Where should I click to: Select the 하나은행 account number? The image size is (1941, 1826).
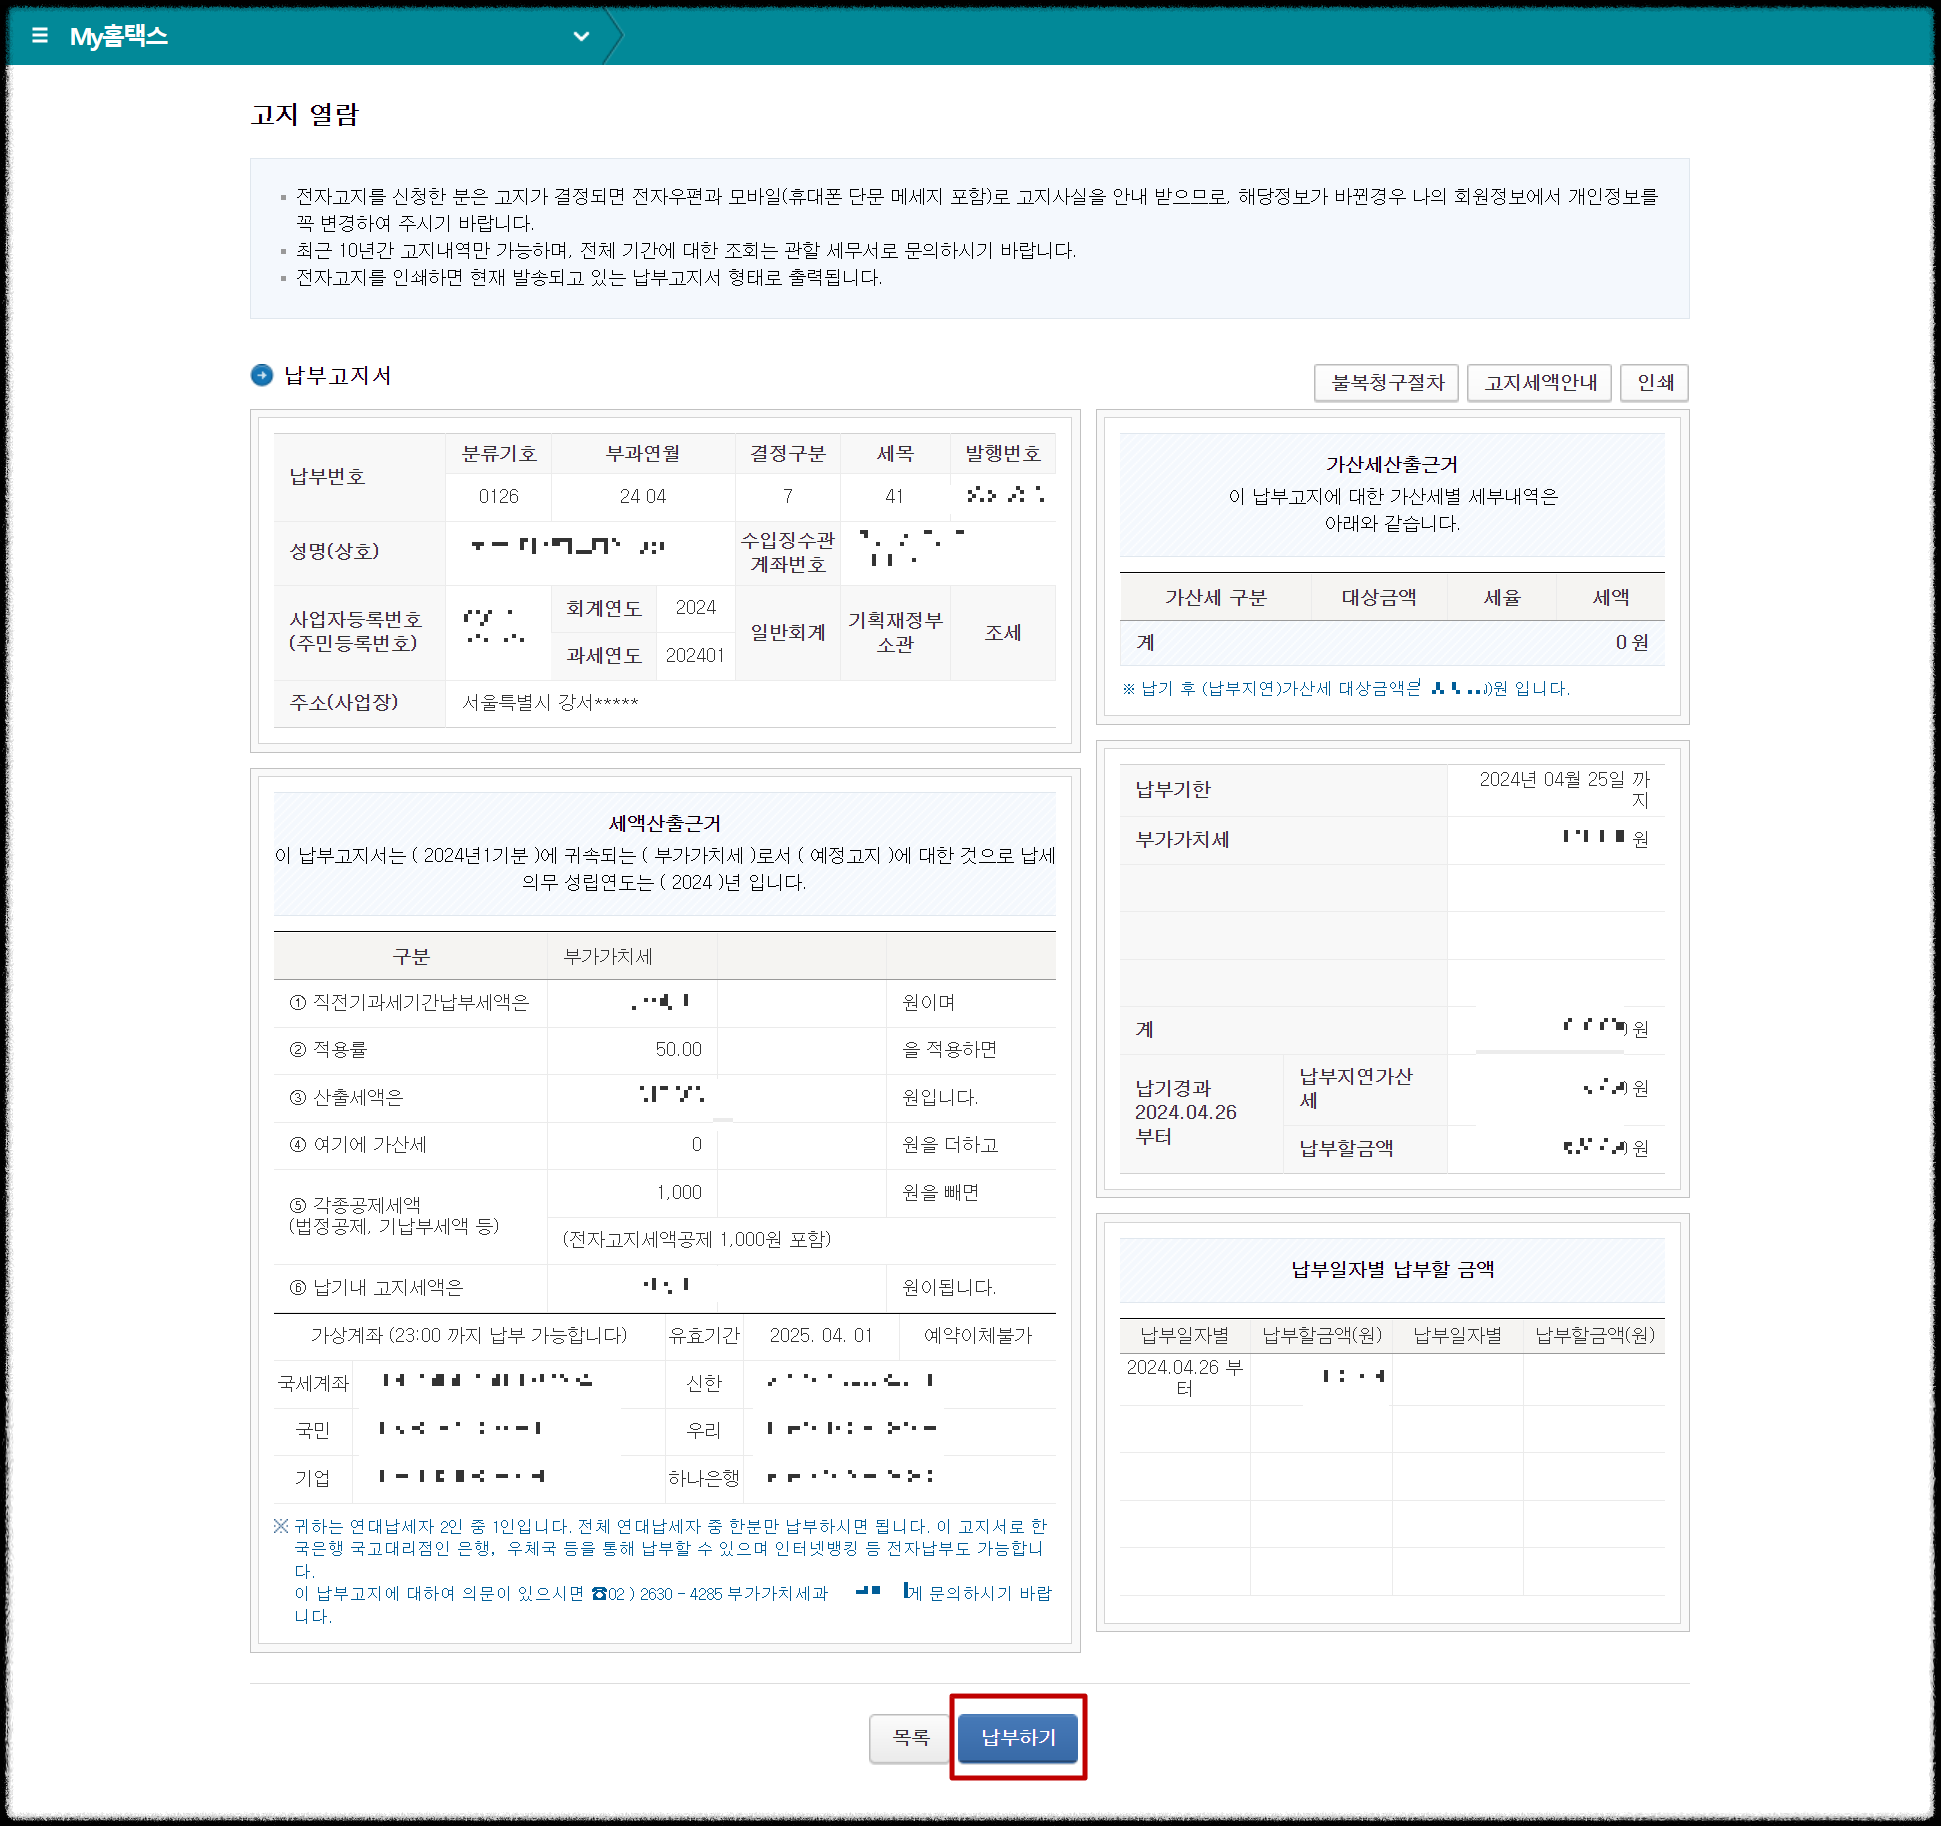(850, 1477)
